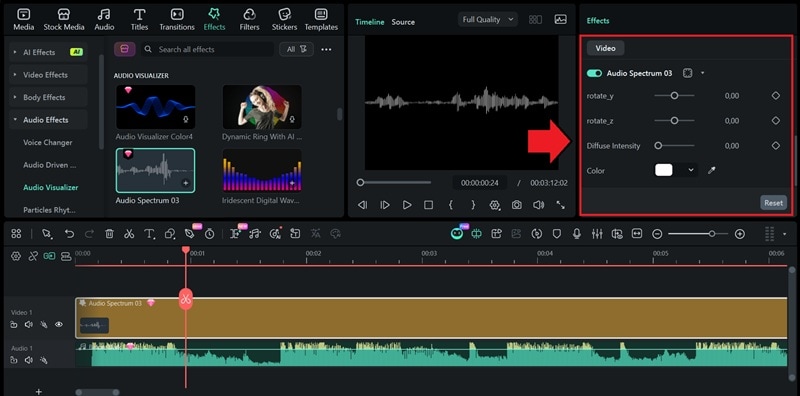800x396 pixels.
Task: Add keyframe for Diffuse Intensity
Action: (x=776, y=145)
